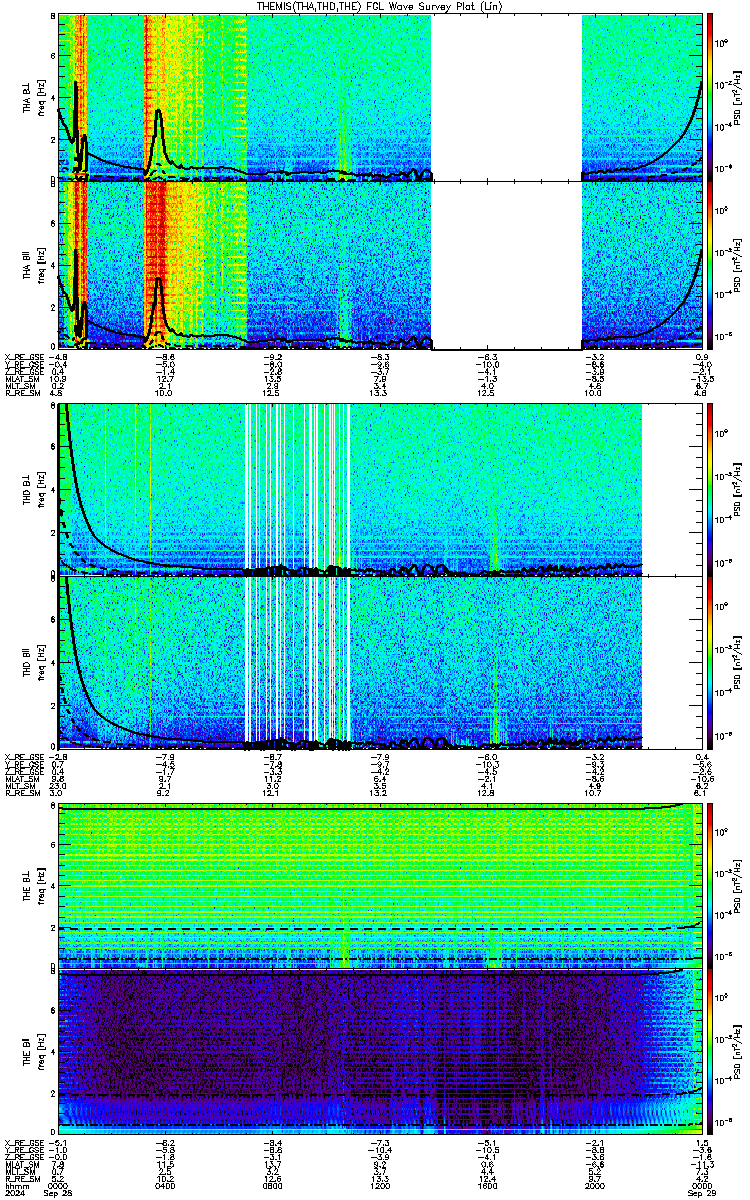Screen dimensions: 750x1200
Task: Click the white data gap in THA B∥ panel
Action: [x=507, y=264]
